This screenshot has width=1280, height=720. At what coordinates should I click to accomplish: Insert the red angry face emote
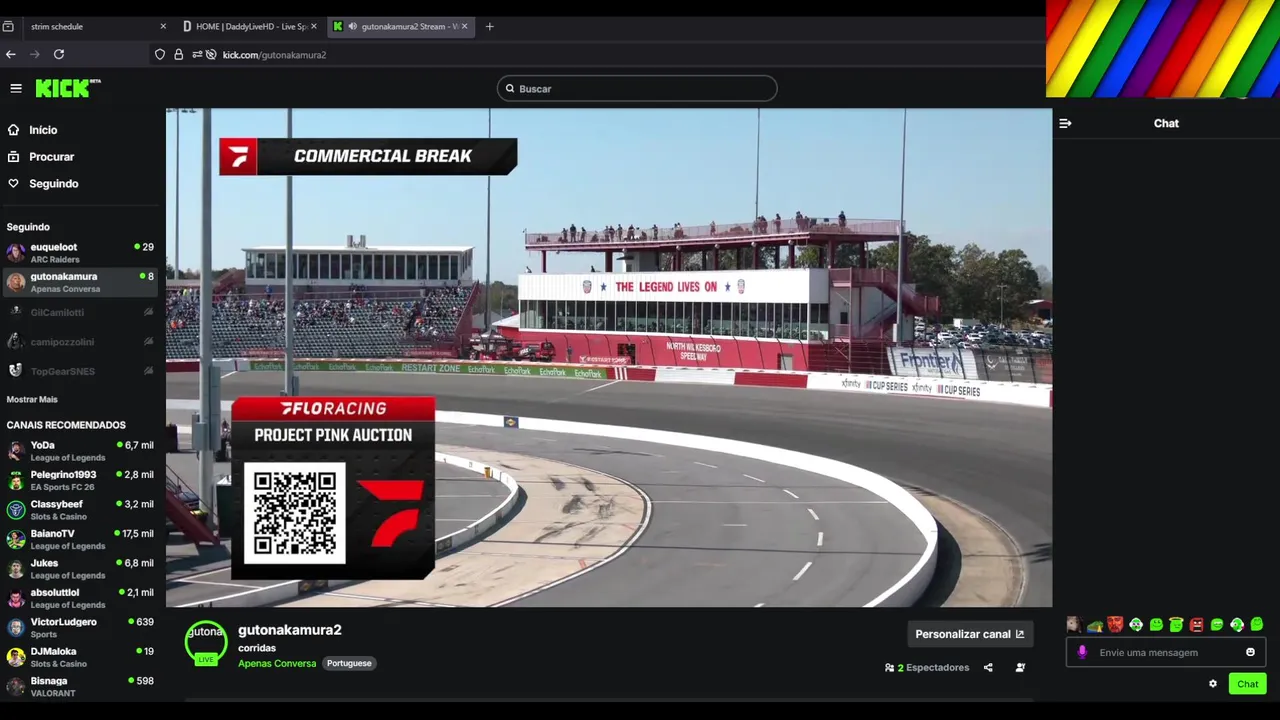pos(1197,624)
